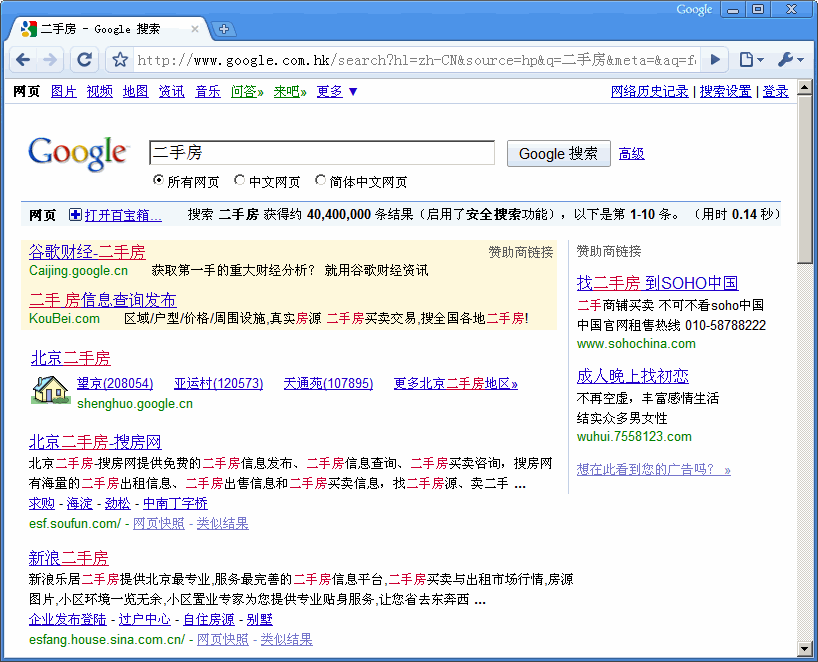818x662 pixels.
Task: Reload the page with the refresh icon
Action: tap(85, 60)
